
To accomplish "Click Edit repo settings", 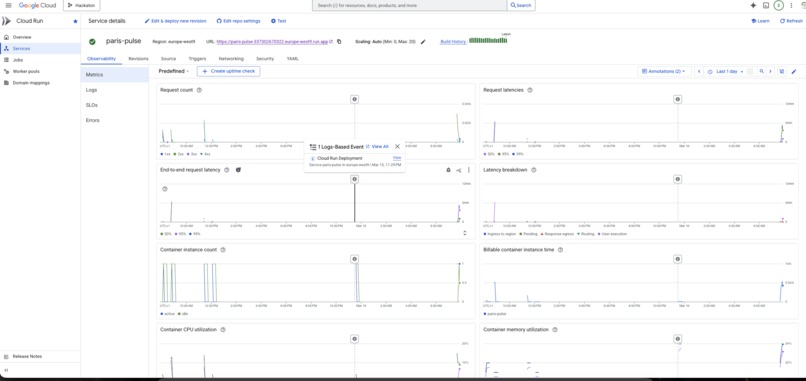I will click(x=239, y=21).
